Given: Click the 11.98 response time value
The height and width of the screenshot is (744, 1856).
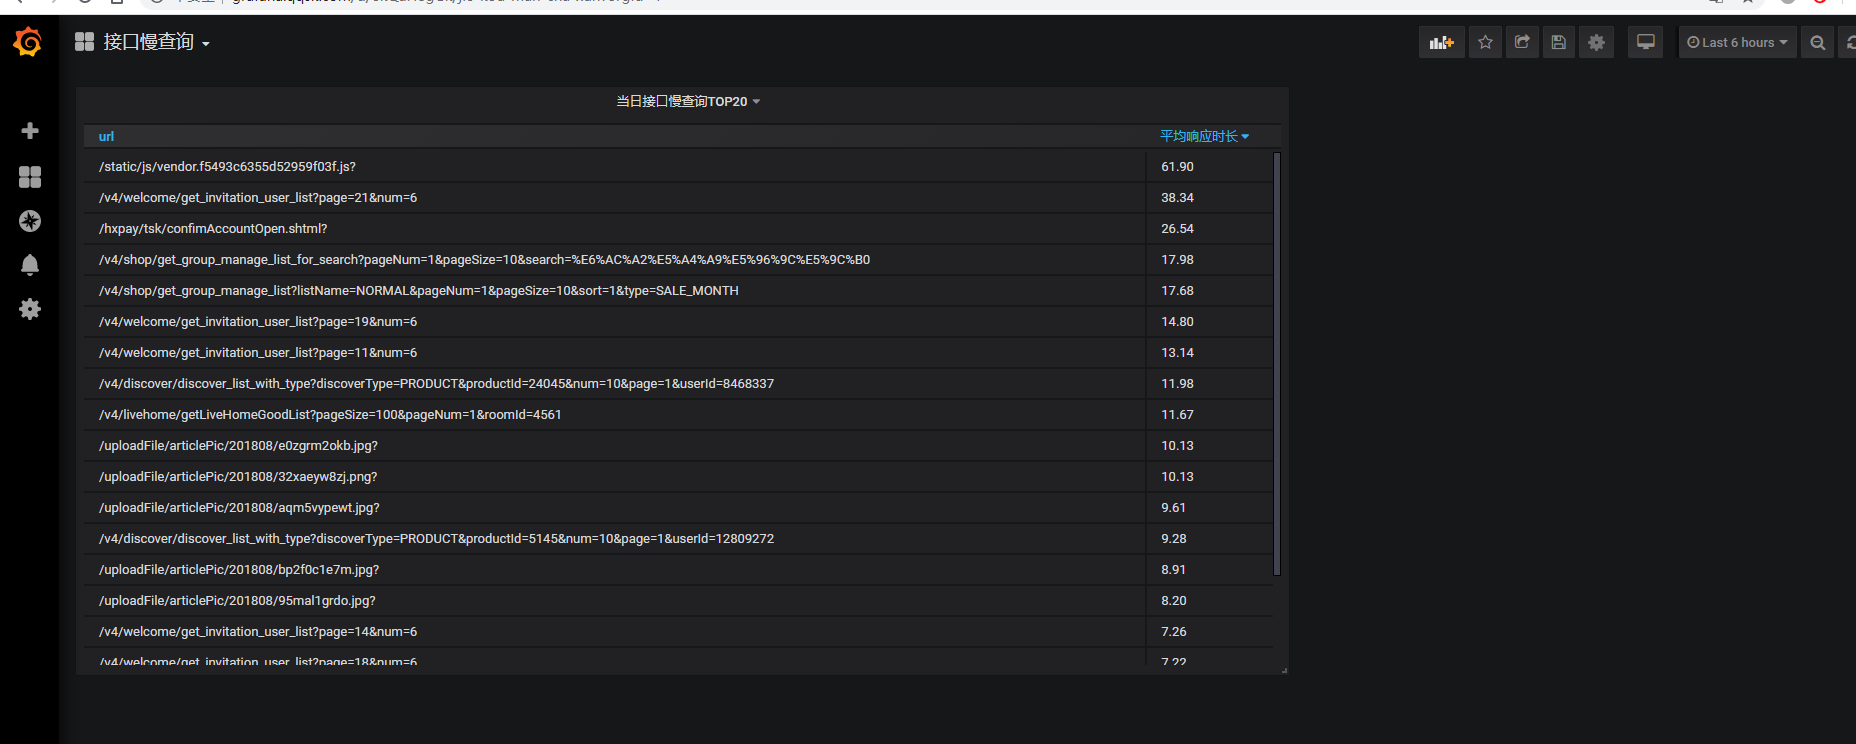Looking at the screenshot, I should (1177, 383).
